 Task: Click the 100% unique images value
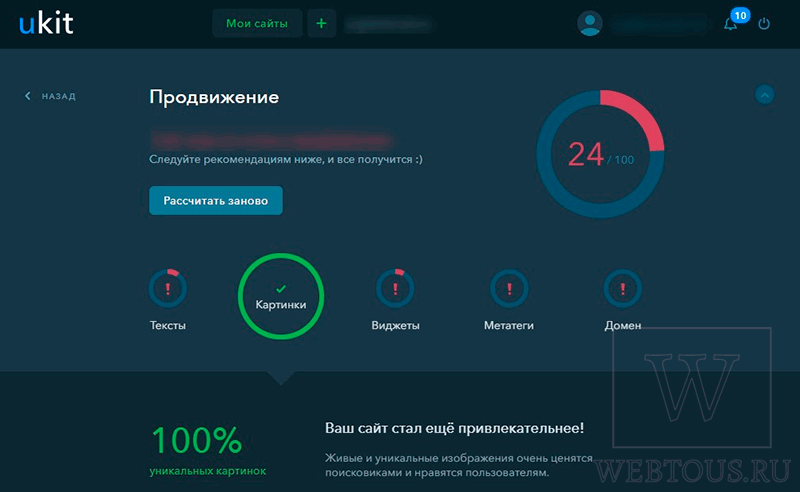point(197,440)
